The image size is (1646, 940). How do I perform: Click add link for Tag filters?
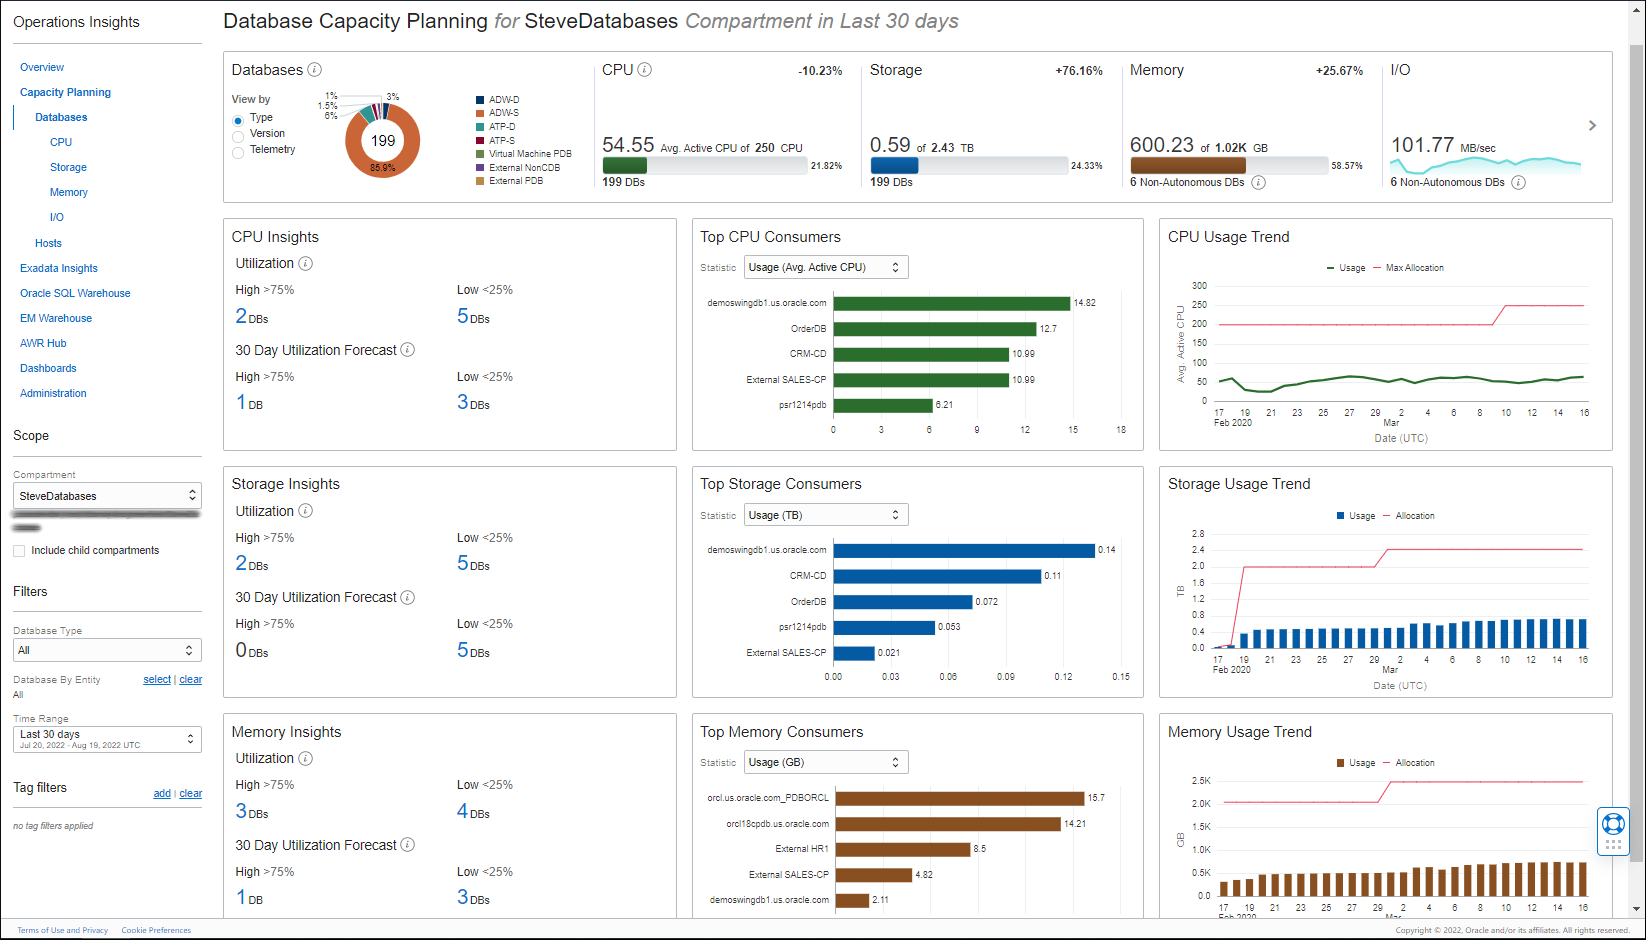coord(162,794)
